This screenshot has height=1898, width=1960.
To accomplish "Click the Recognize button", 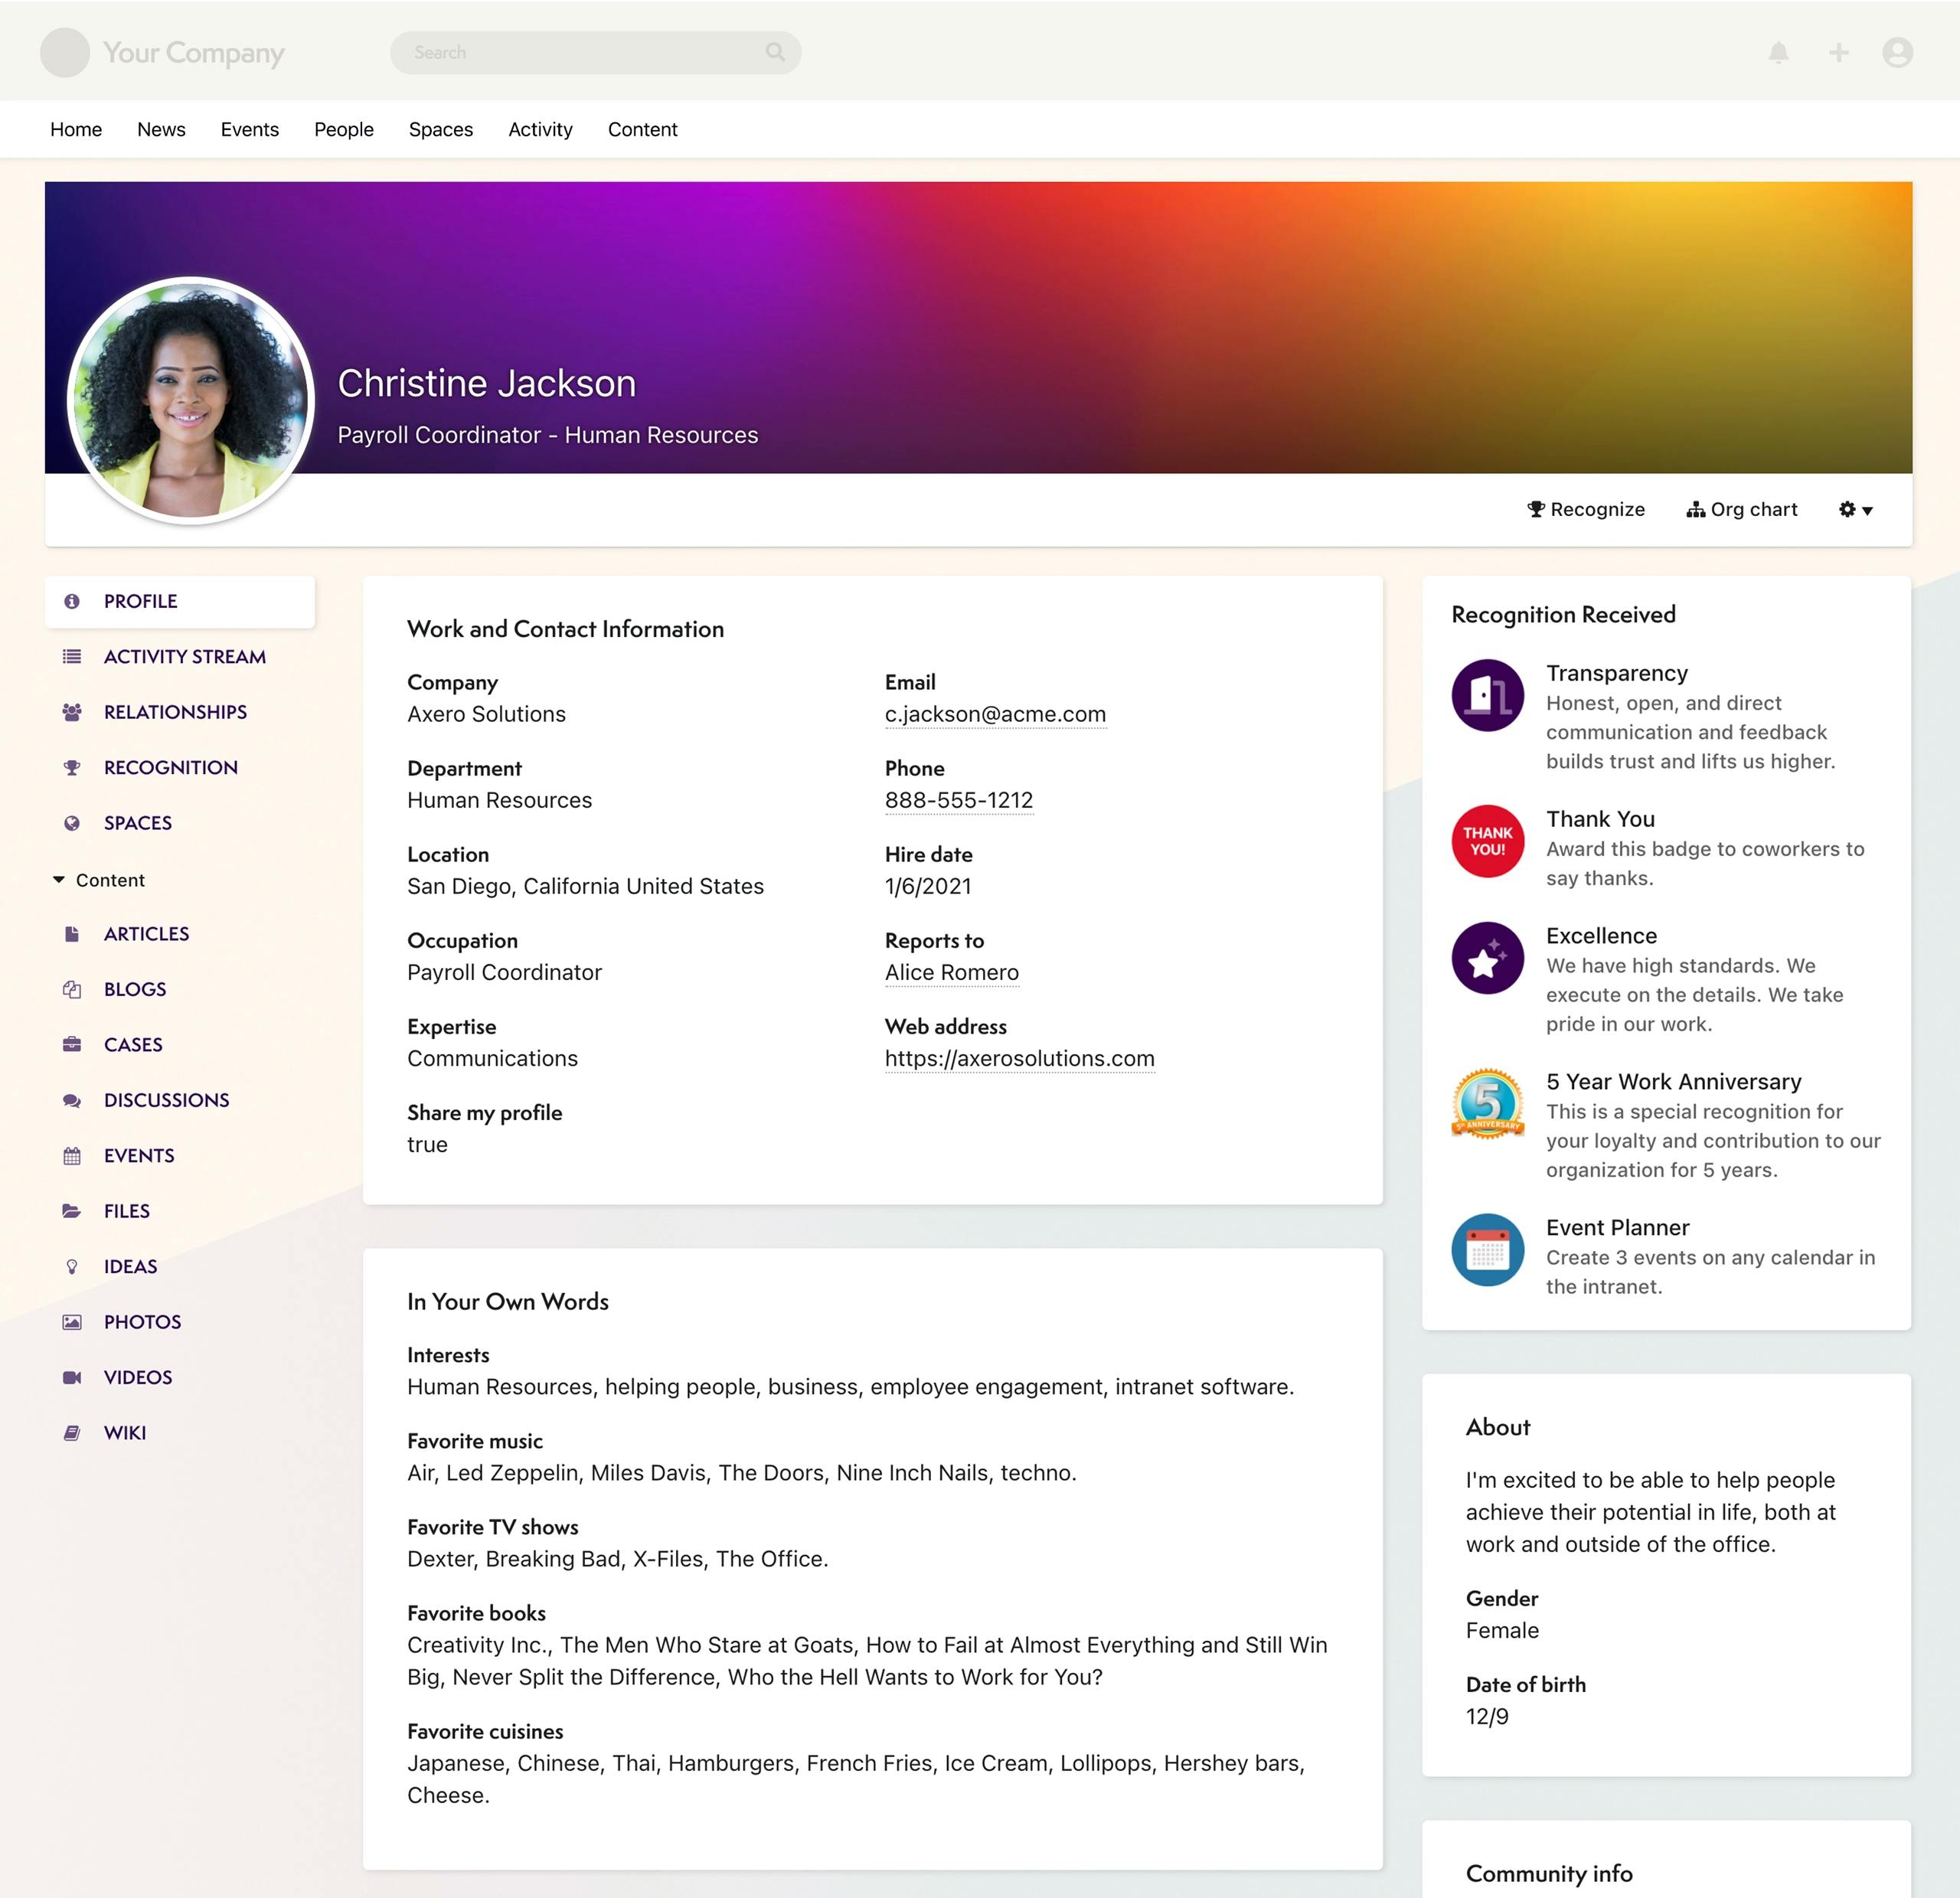I will click(x=1586, y=509).
